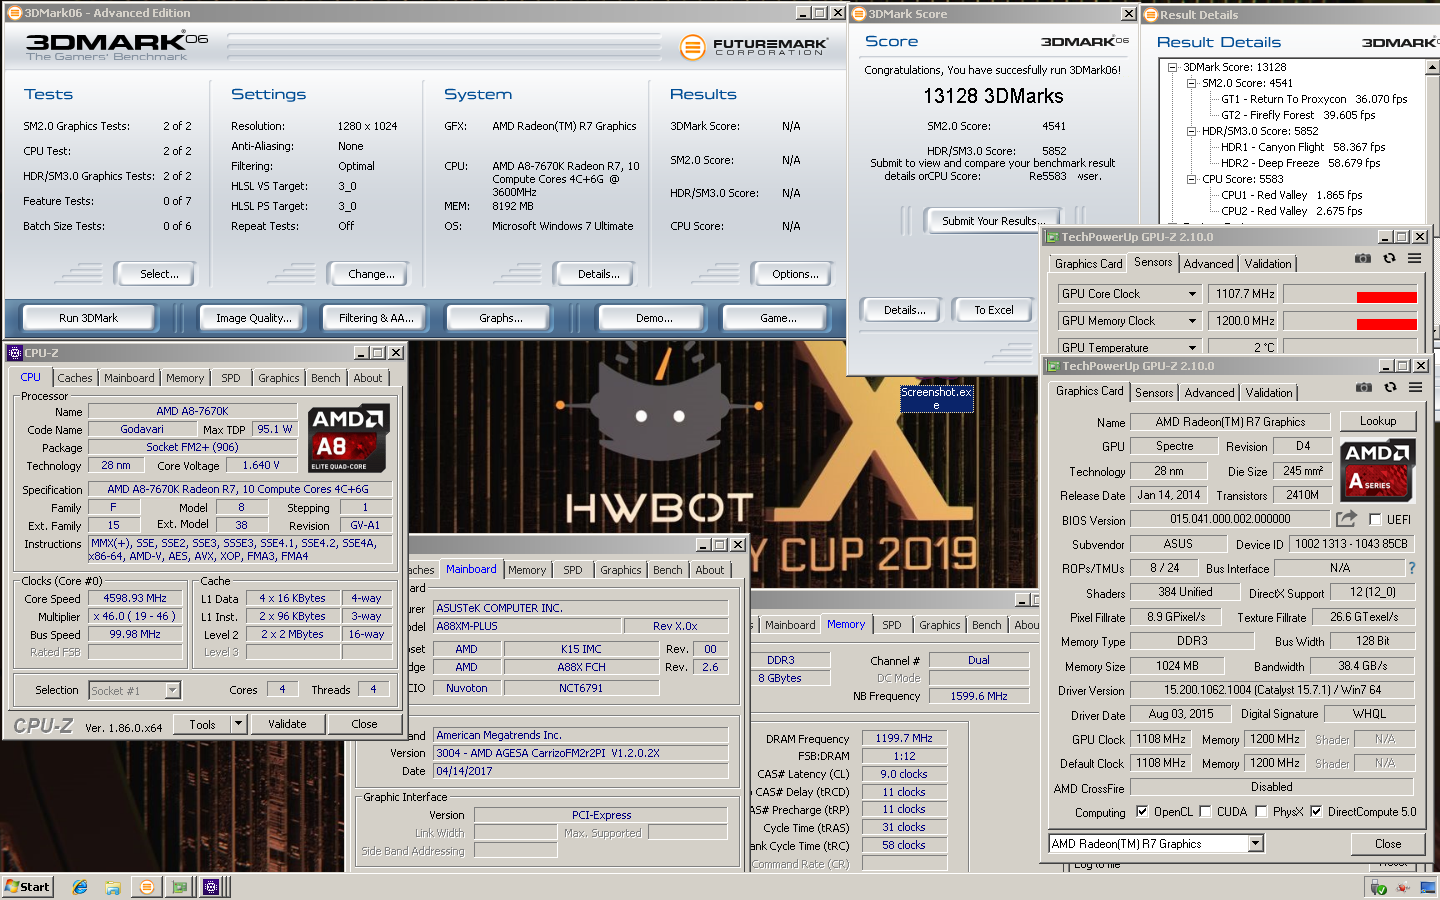This screenshot has height=900, width=1440.
Task: Open the Start menu
Action: click(x=27, y=887)
